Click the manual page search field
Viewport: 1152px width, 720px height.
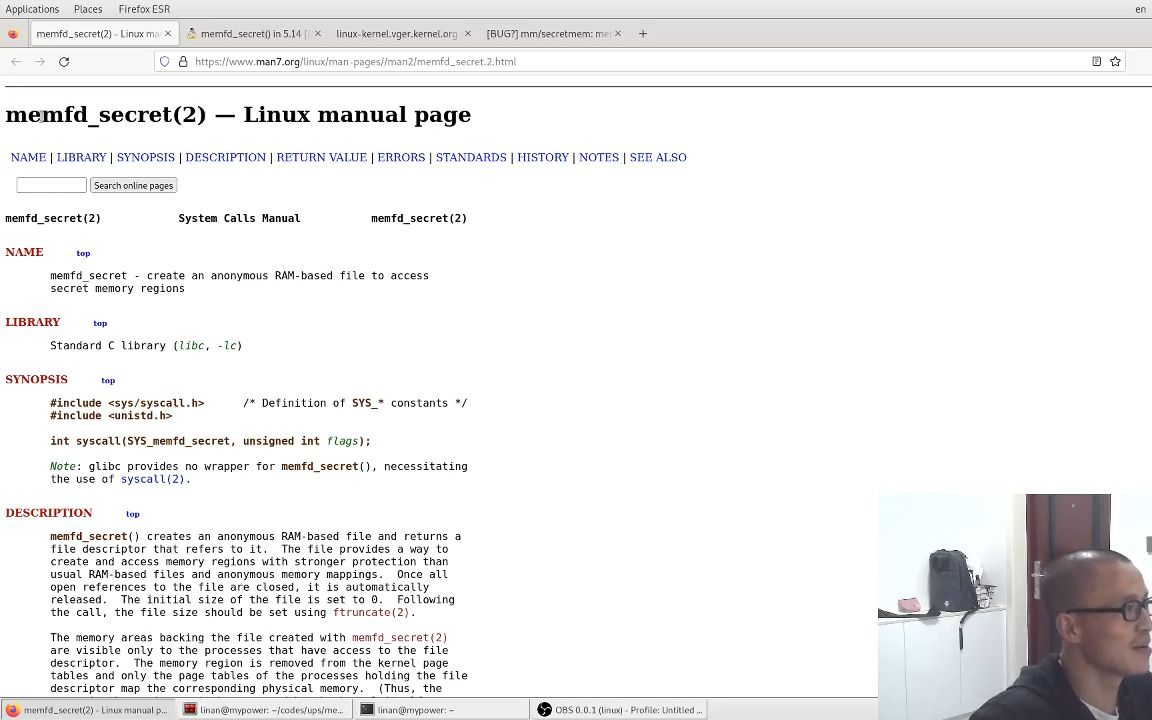[51, 185]
